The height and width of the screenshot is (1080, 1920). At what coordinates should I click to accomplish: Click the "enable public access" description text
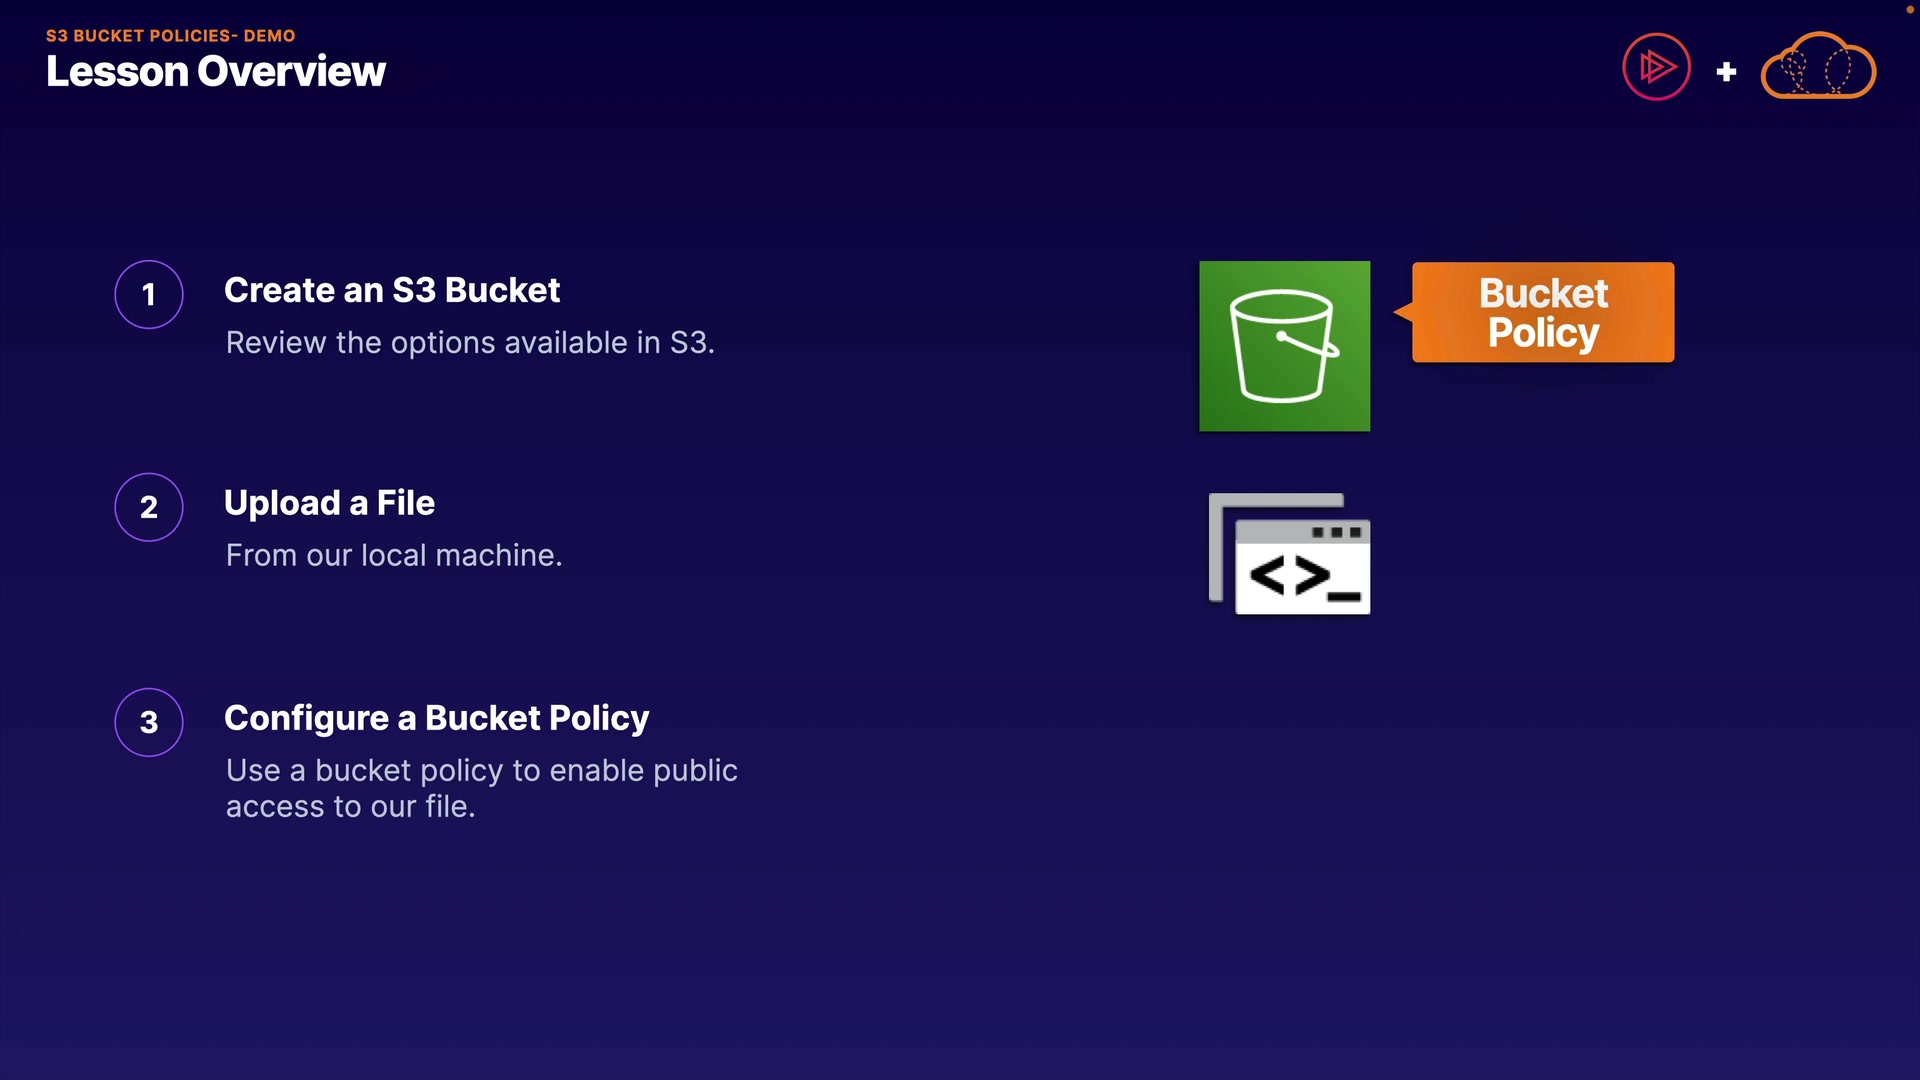click(481, 788)
